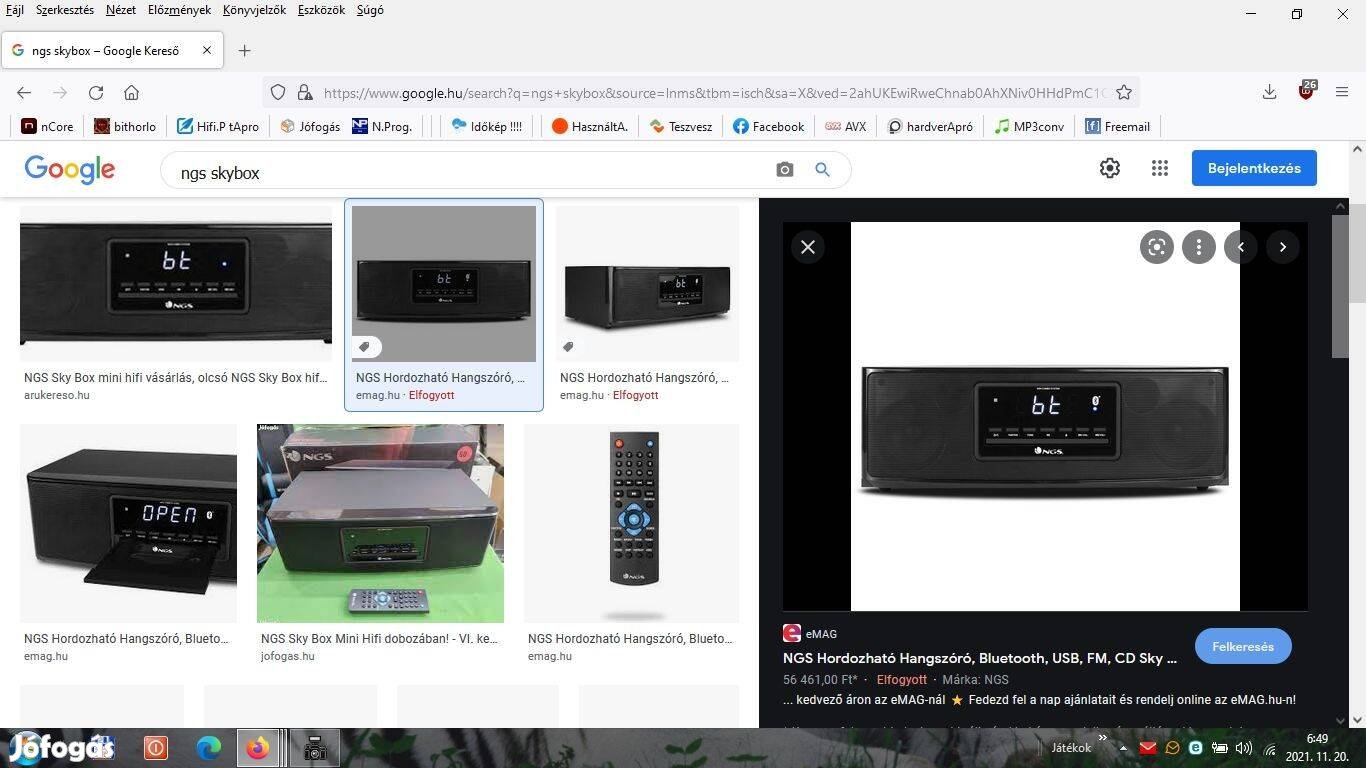
Task: Open the bithorlo bookmark
Action: tap(125, 126)
